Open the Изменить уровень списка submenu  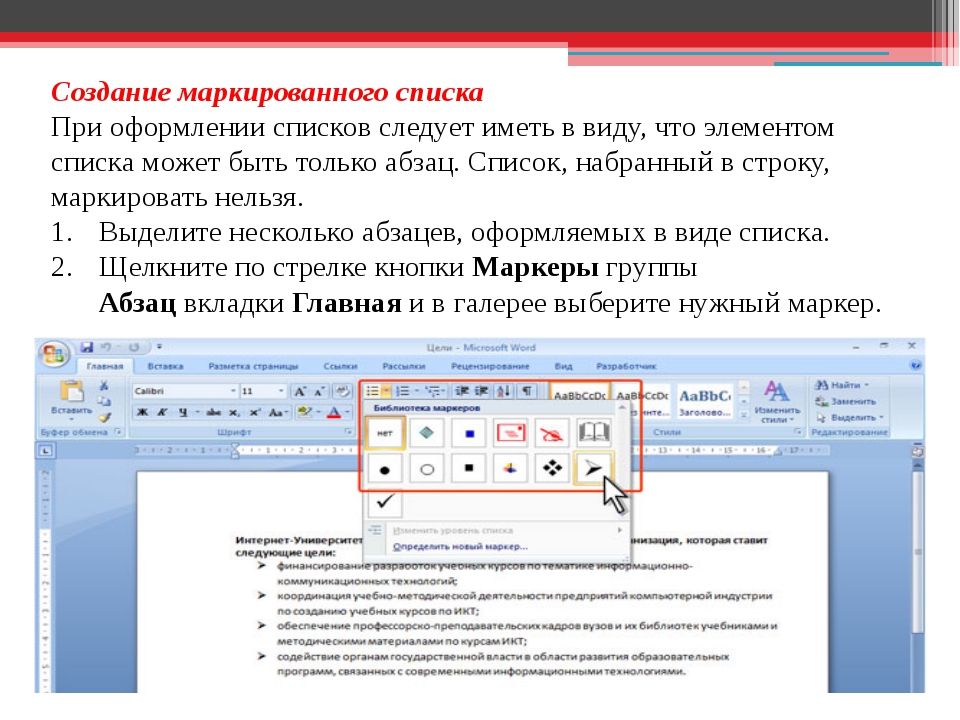click(x=496, y=530)
